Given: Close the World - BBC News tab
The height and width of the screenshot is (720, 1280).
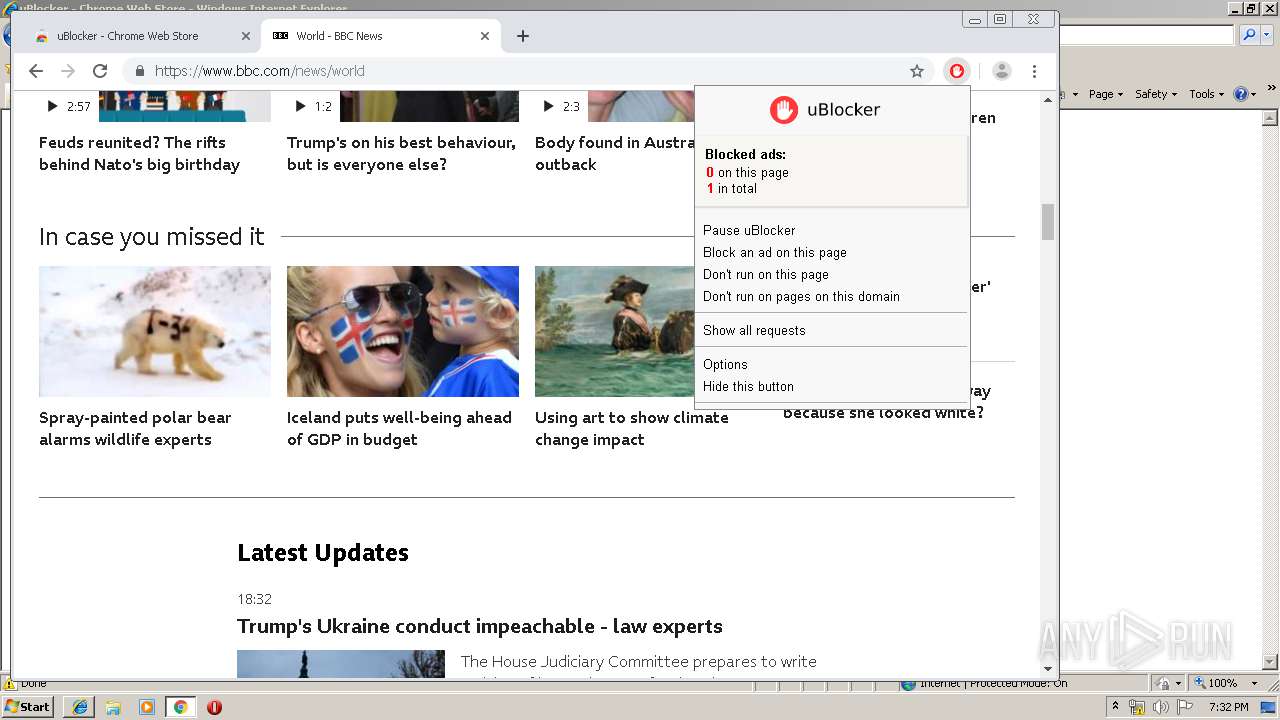Looking at the screenshot, I should pyautogui.click(x=485, y=36).
